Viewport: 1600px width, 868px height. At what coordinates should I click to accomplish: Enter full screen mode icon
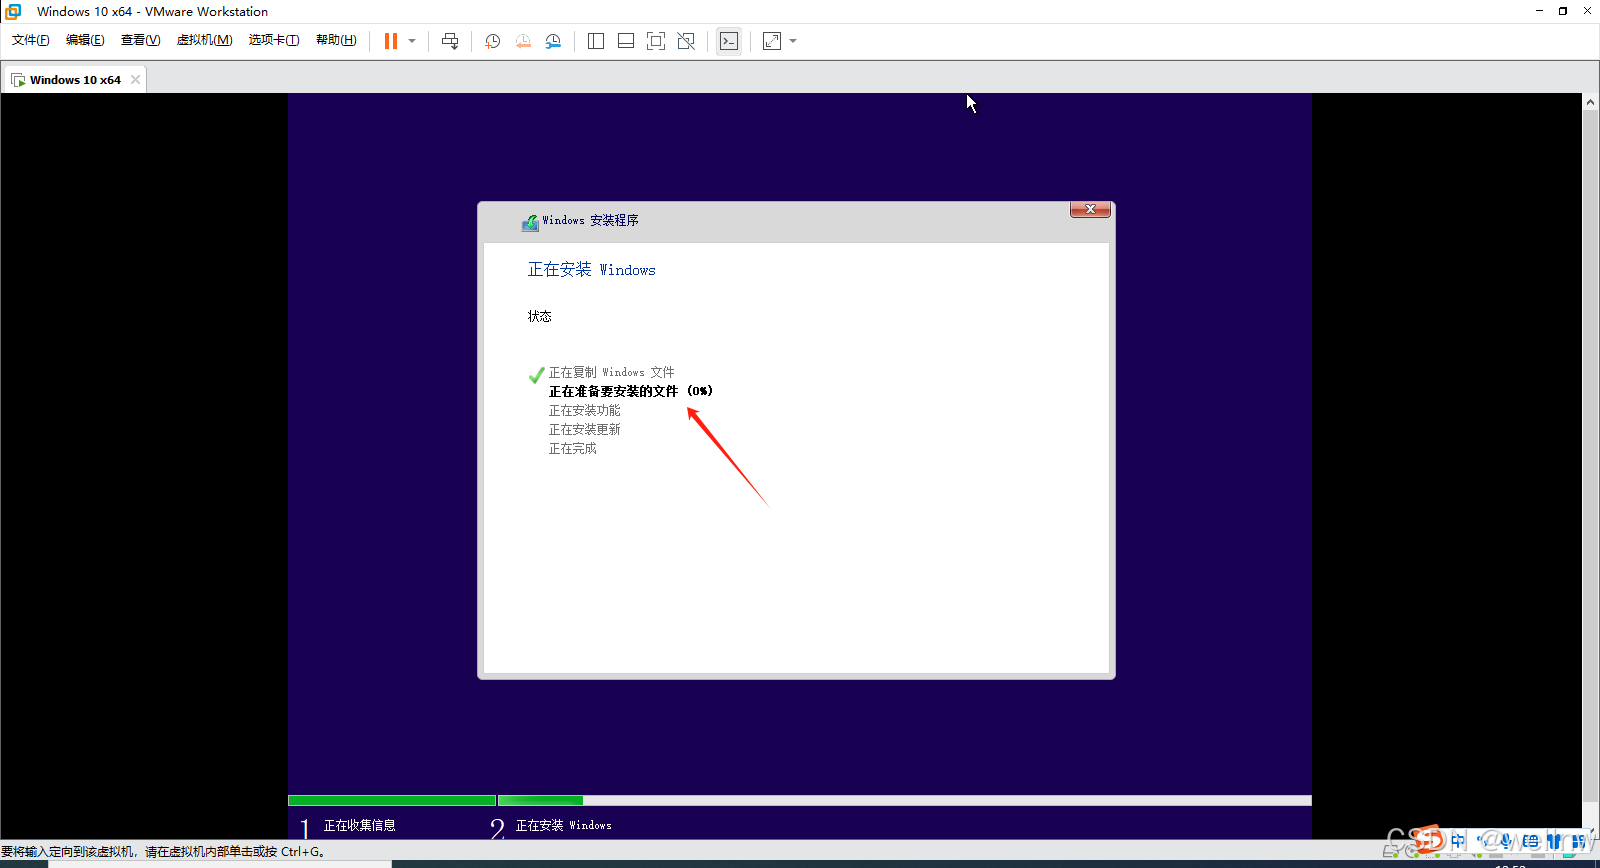(656, 41)
